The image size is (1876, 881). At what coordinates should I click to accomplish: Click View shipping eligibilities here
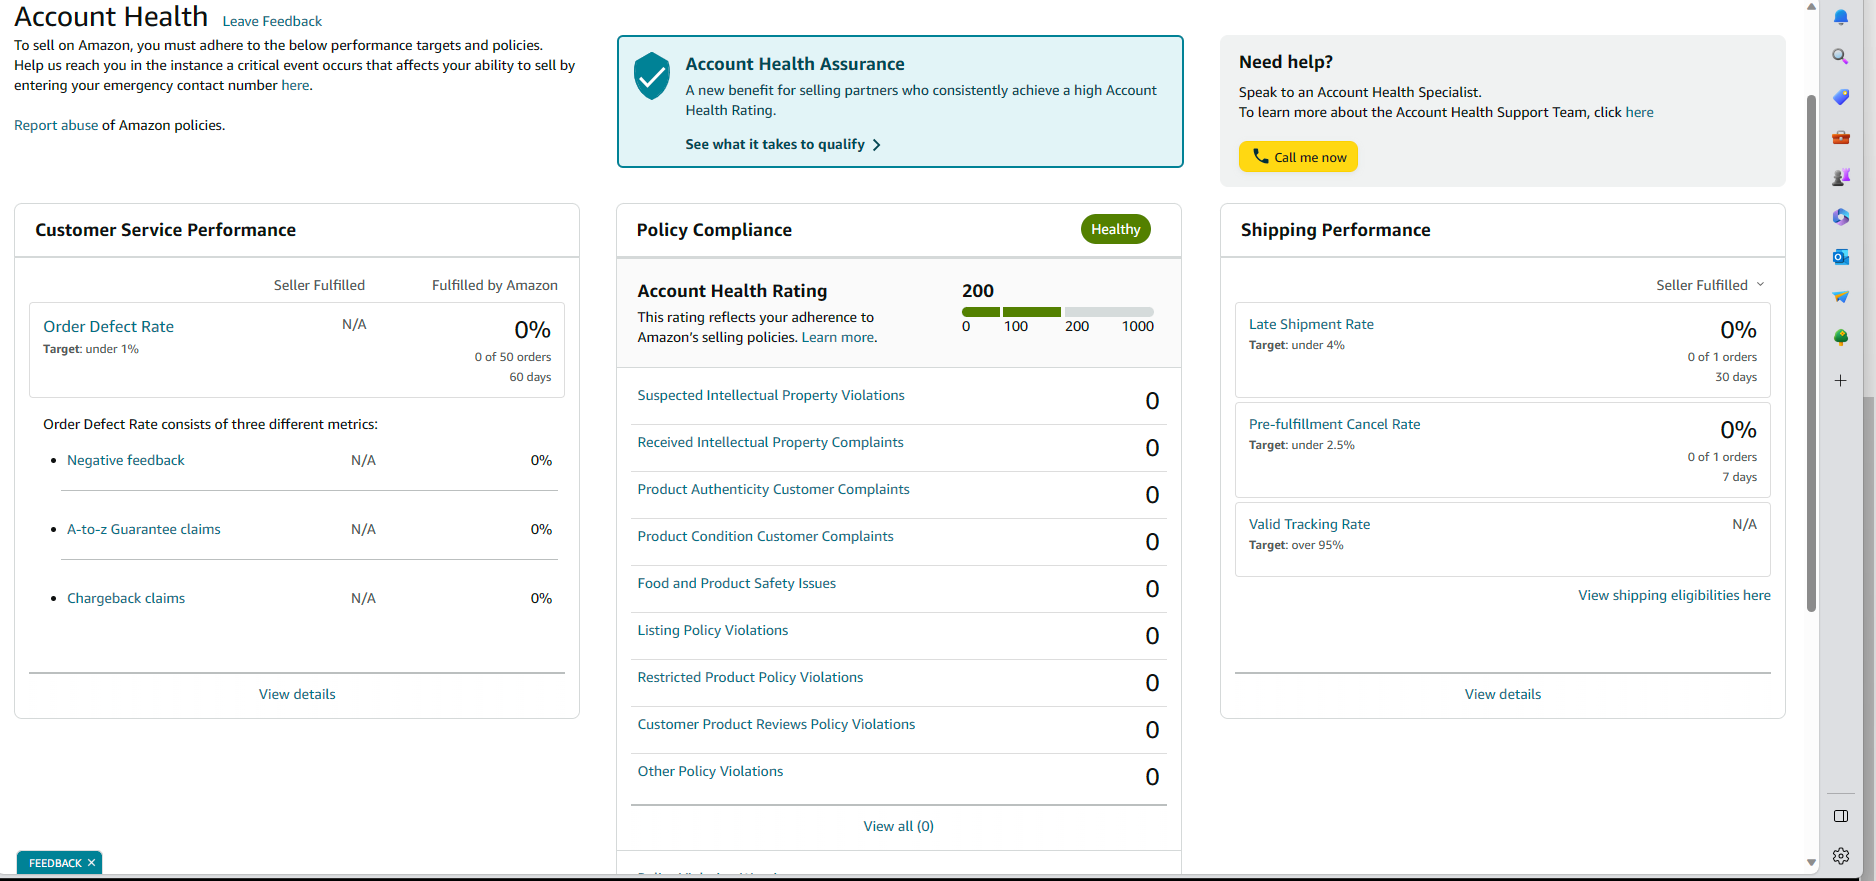coord(1675,595)
